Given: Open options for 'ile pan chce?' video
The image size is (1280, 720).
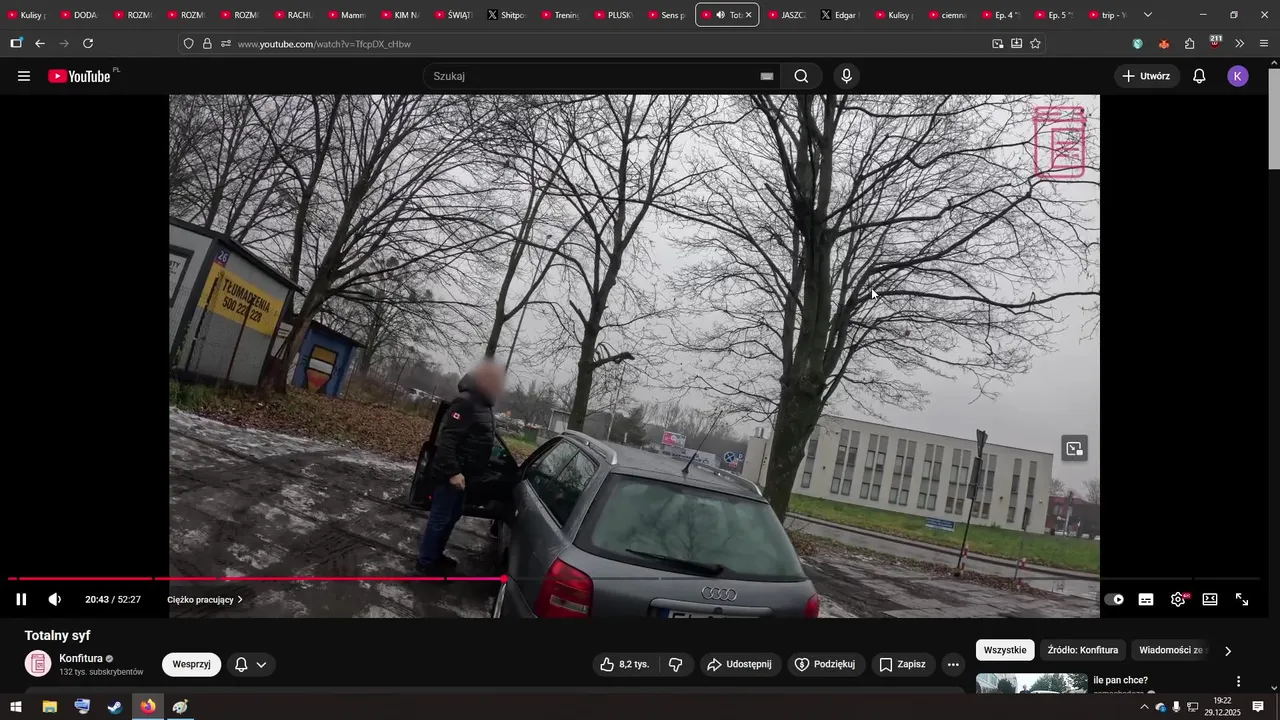Looking at the screenshot, I should coord(1238,681).
